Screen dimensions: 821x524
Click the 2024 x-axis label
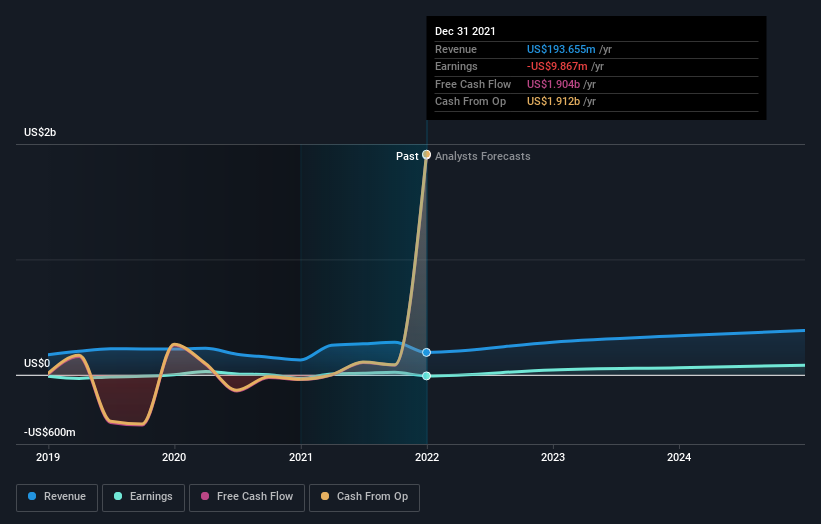679,458
